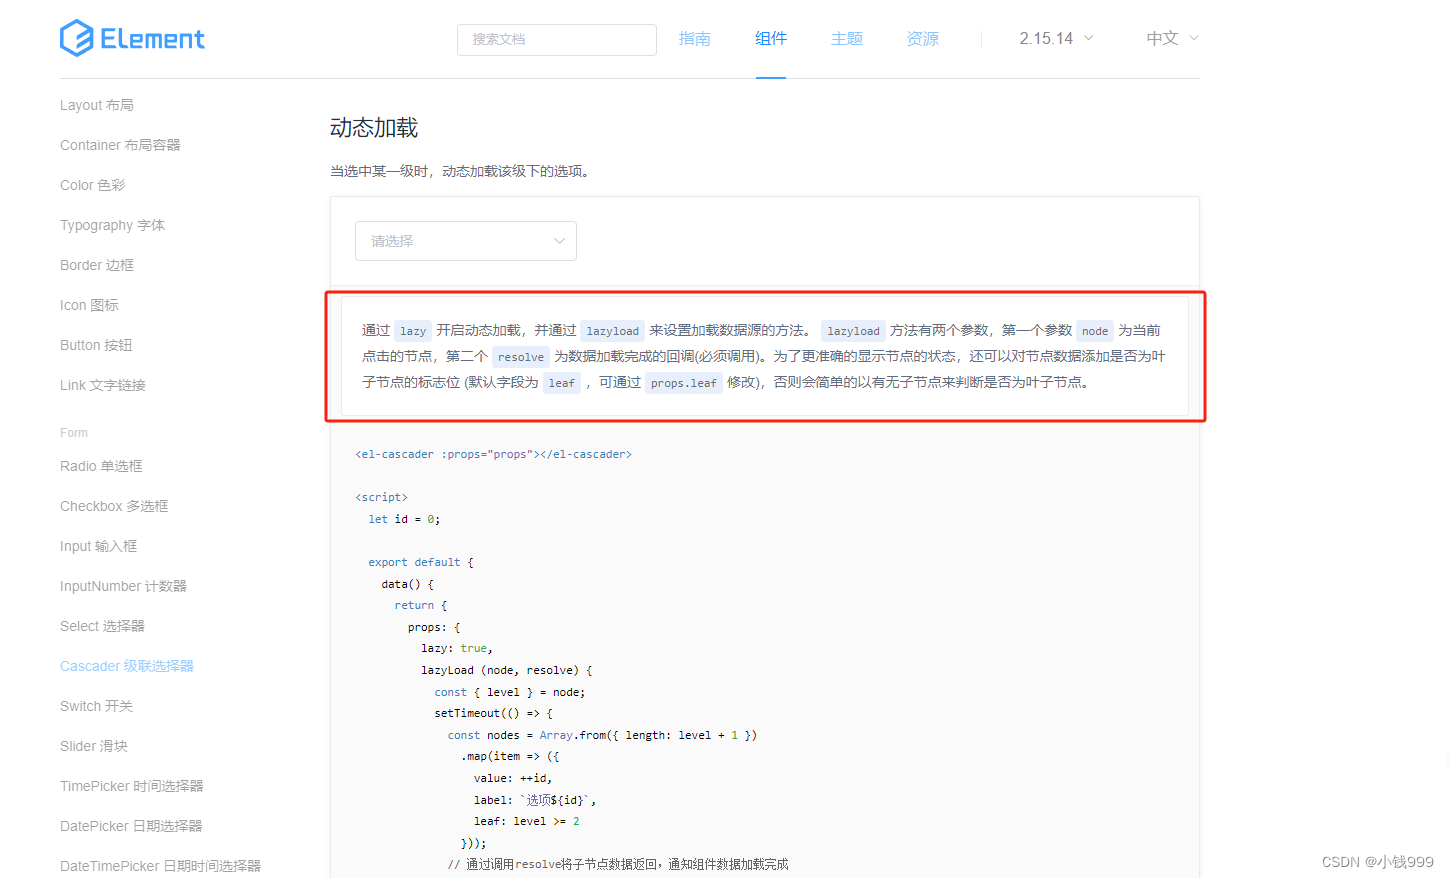This screenshot has width=1449, height=878.
Task: Go to Input 输入框 page
Action: click(x=99, y=546)
